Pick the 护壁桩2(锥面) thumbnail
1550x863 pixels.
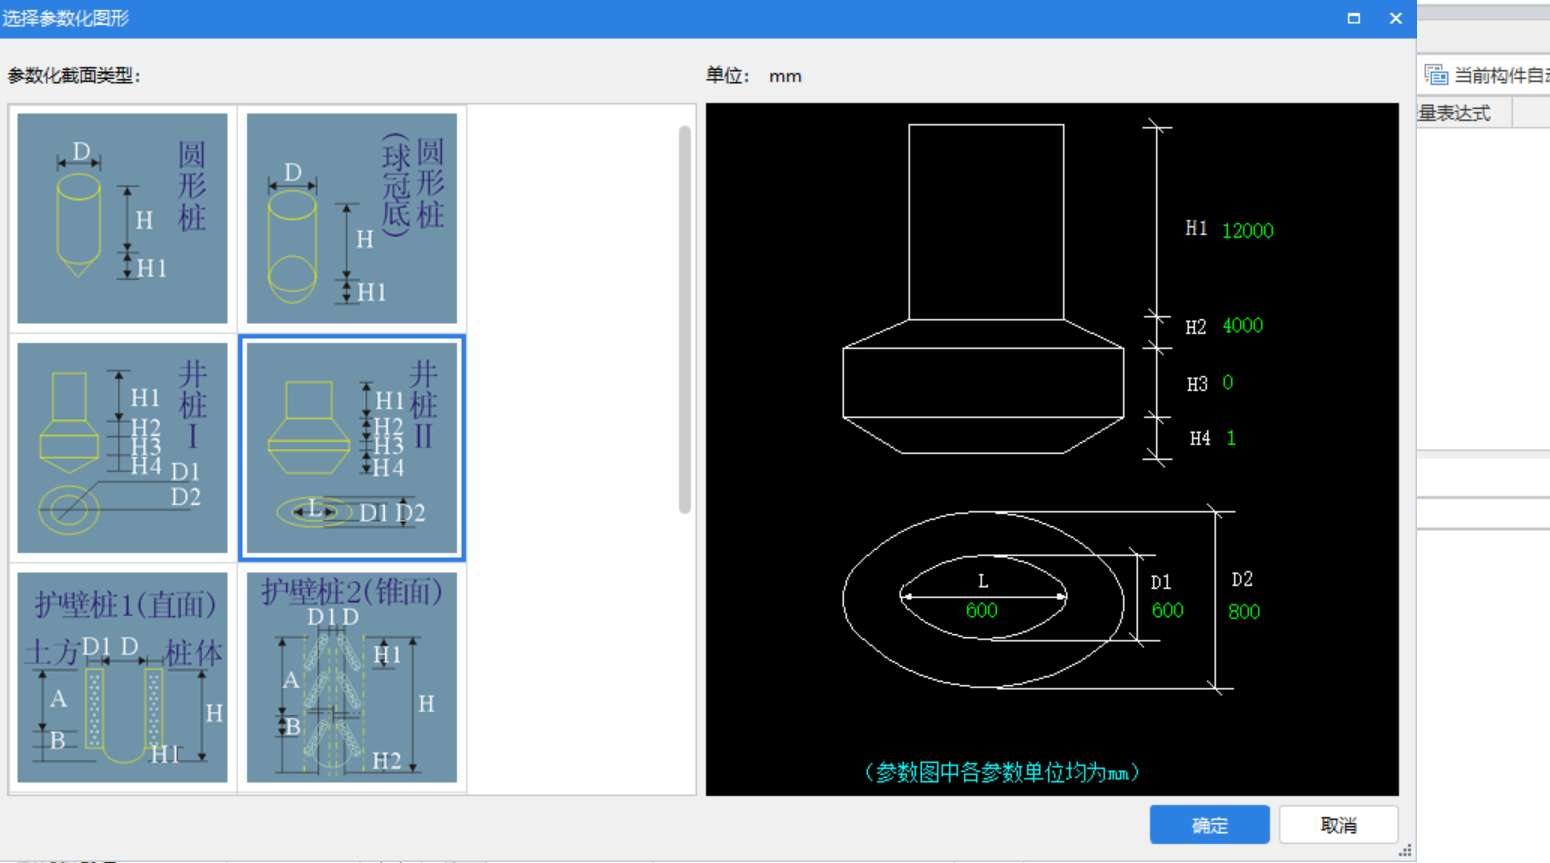[352, 677]
